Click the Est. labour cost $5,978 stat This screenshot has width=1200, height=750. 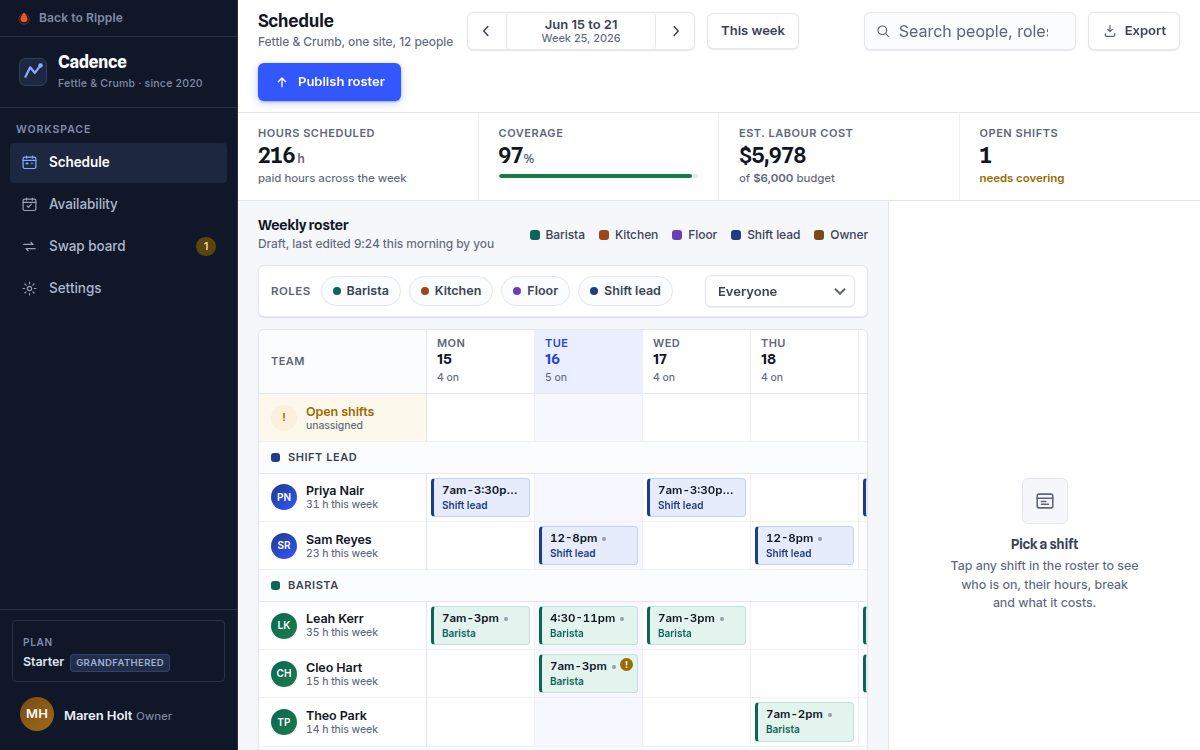838,156
